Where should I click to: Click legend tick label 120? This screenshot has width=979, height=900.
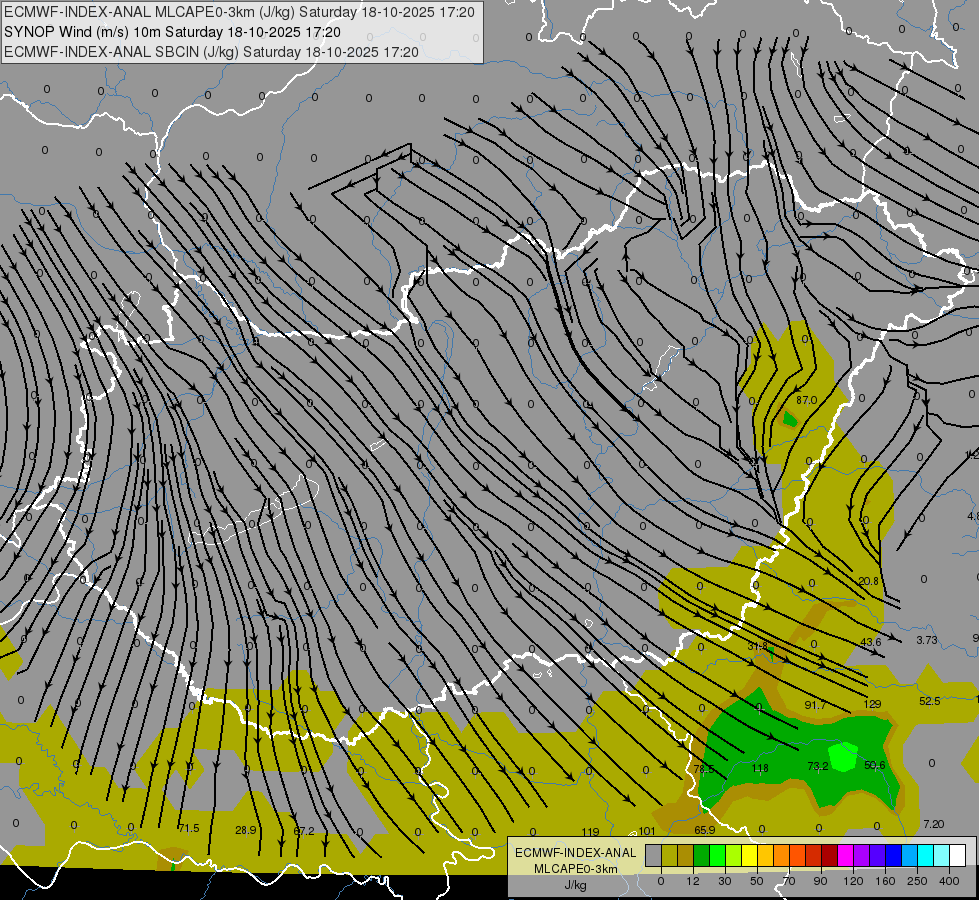[x=854, y=881]
